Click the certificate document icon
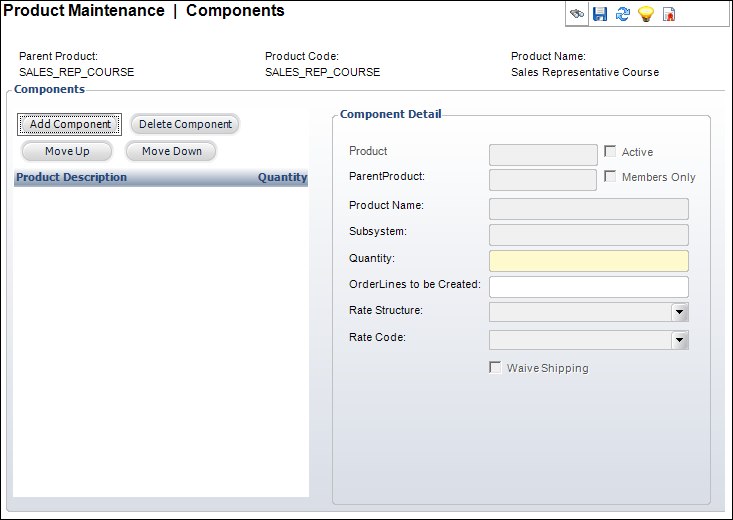Screen dimensions: 733x520 [x=669, y=14]
